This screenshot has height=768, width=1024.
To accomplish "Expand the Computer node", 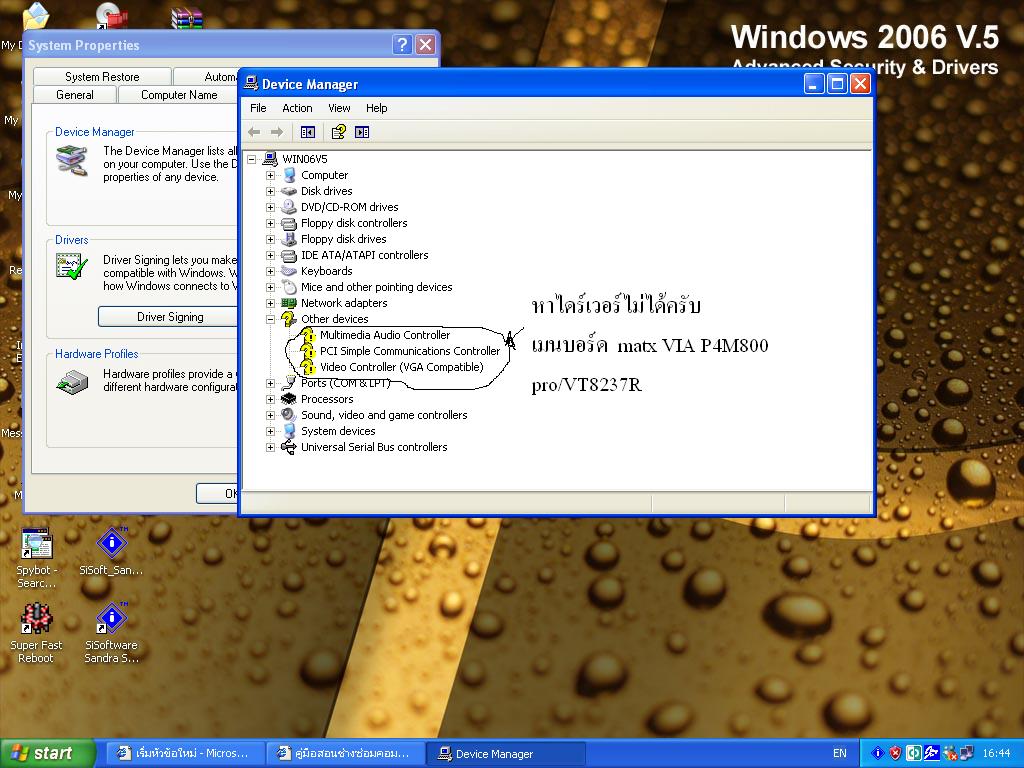I will 270,175.
